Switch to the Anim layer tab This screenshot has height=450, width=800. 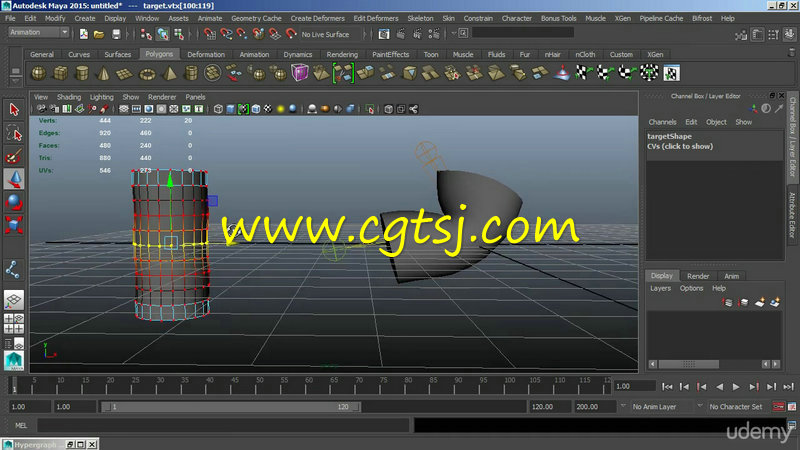point(731,276)
